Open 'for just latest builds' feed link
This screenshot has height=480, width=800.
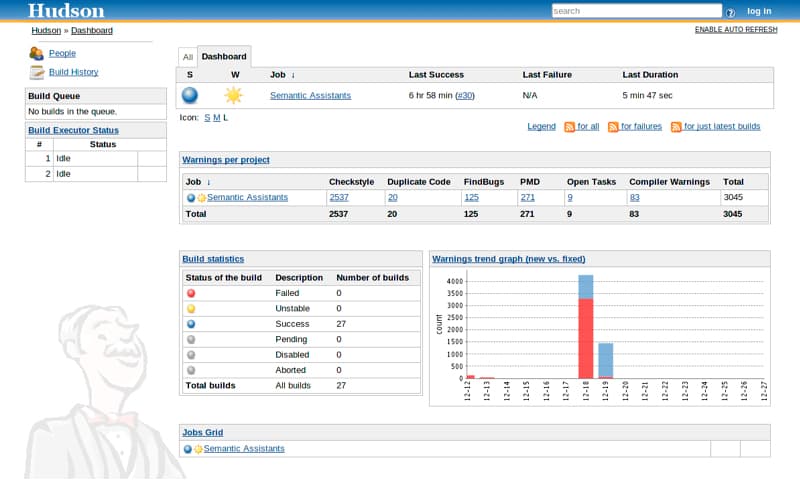click(x=722, y=126)
